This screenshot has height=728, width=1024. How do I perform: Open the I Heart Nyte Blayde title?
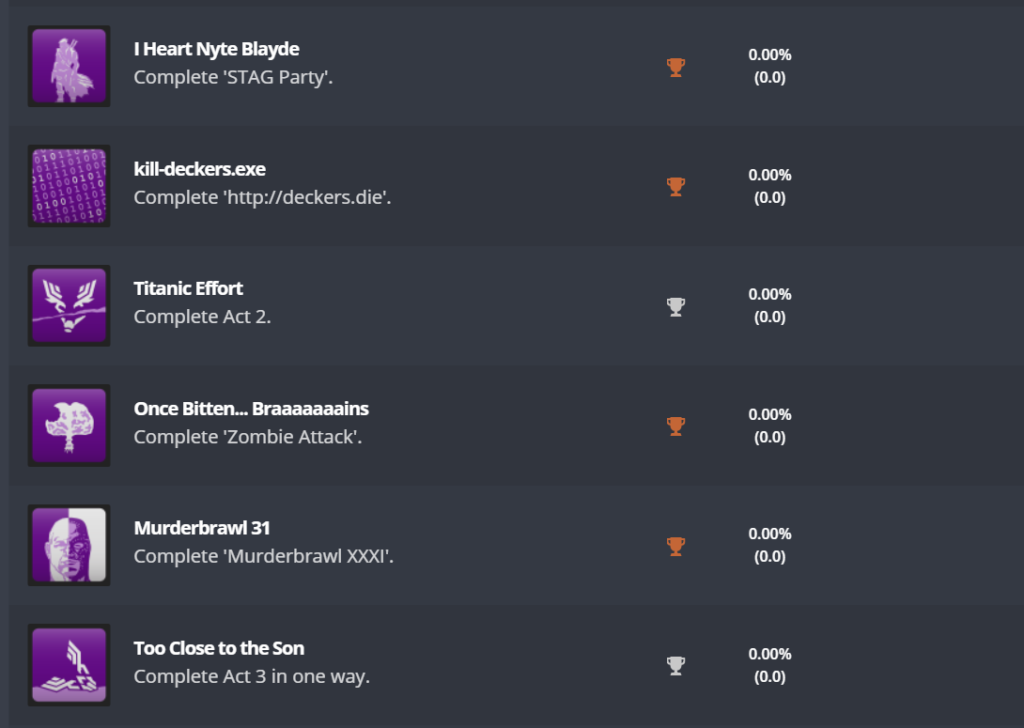216,49
